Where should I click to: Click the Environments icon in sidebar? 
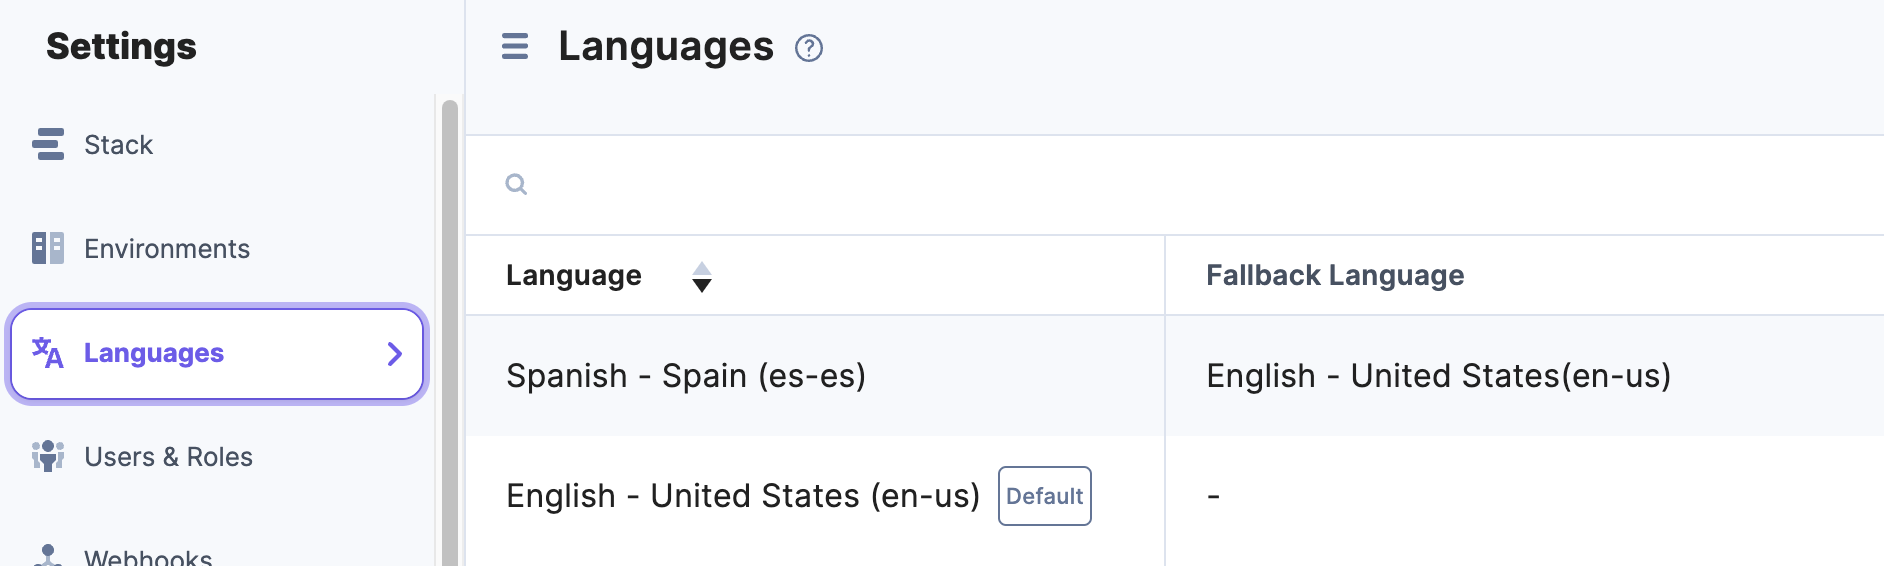48,248
